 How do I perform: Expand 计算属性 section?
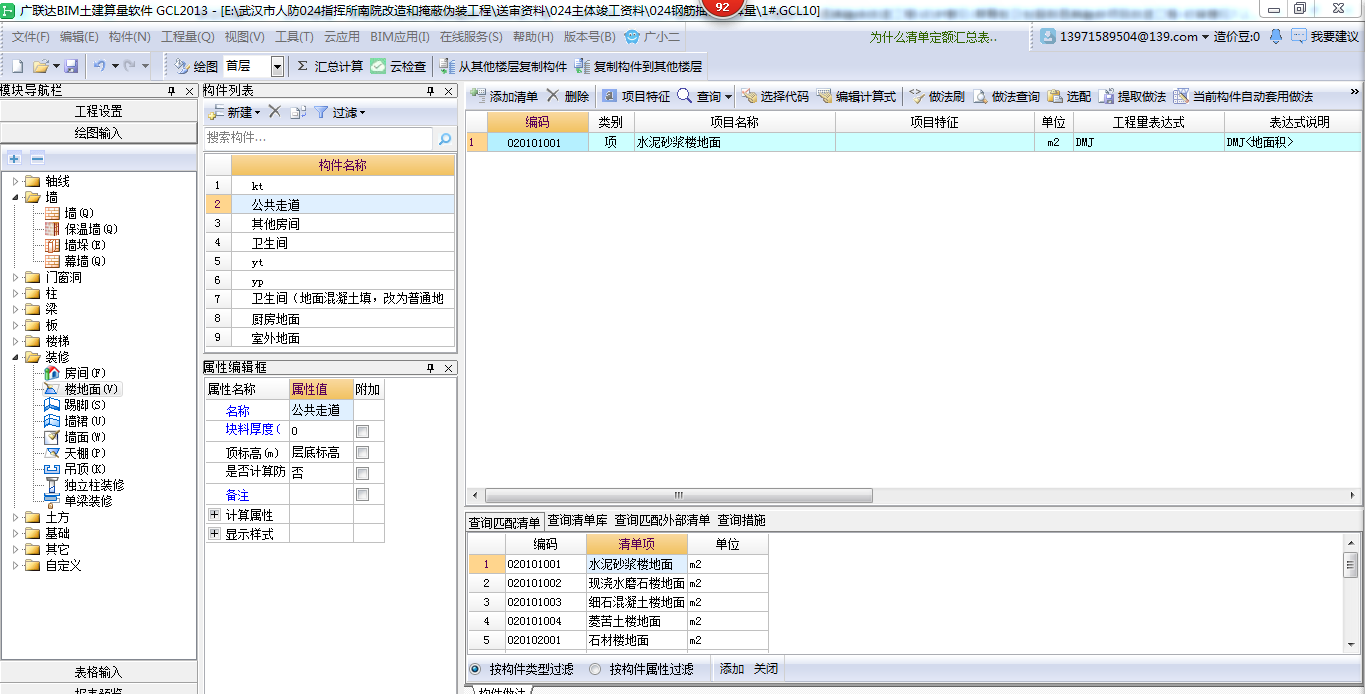(214, 514)
